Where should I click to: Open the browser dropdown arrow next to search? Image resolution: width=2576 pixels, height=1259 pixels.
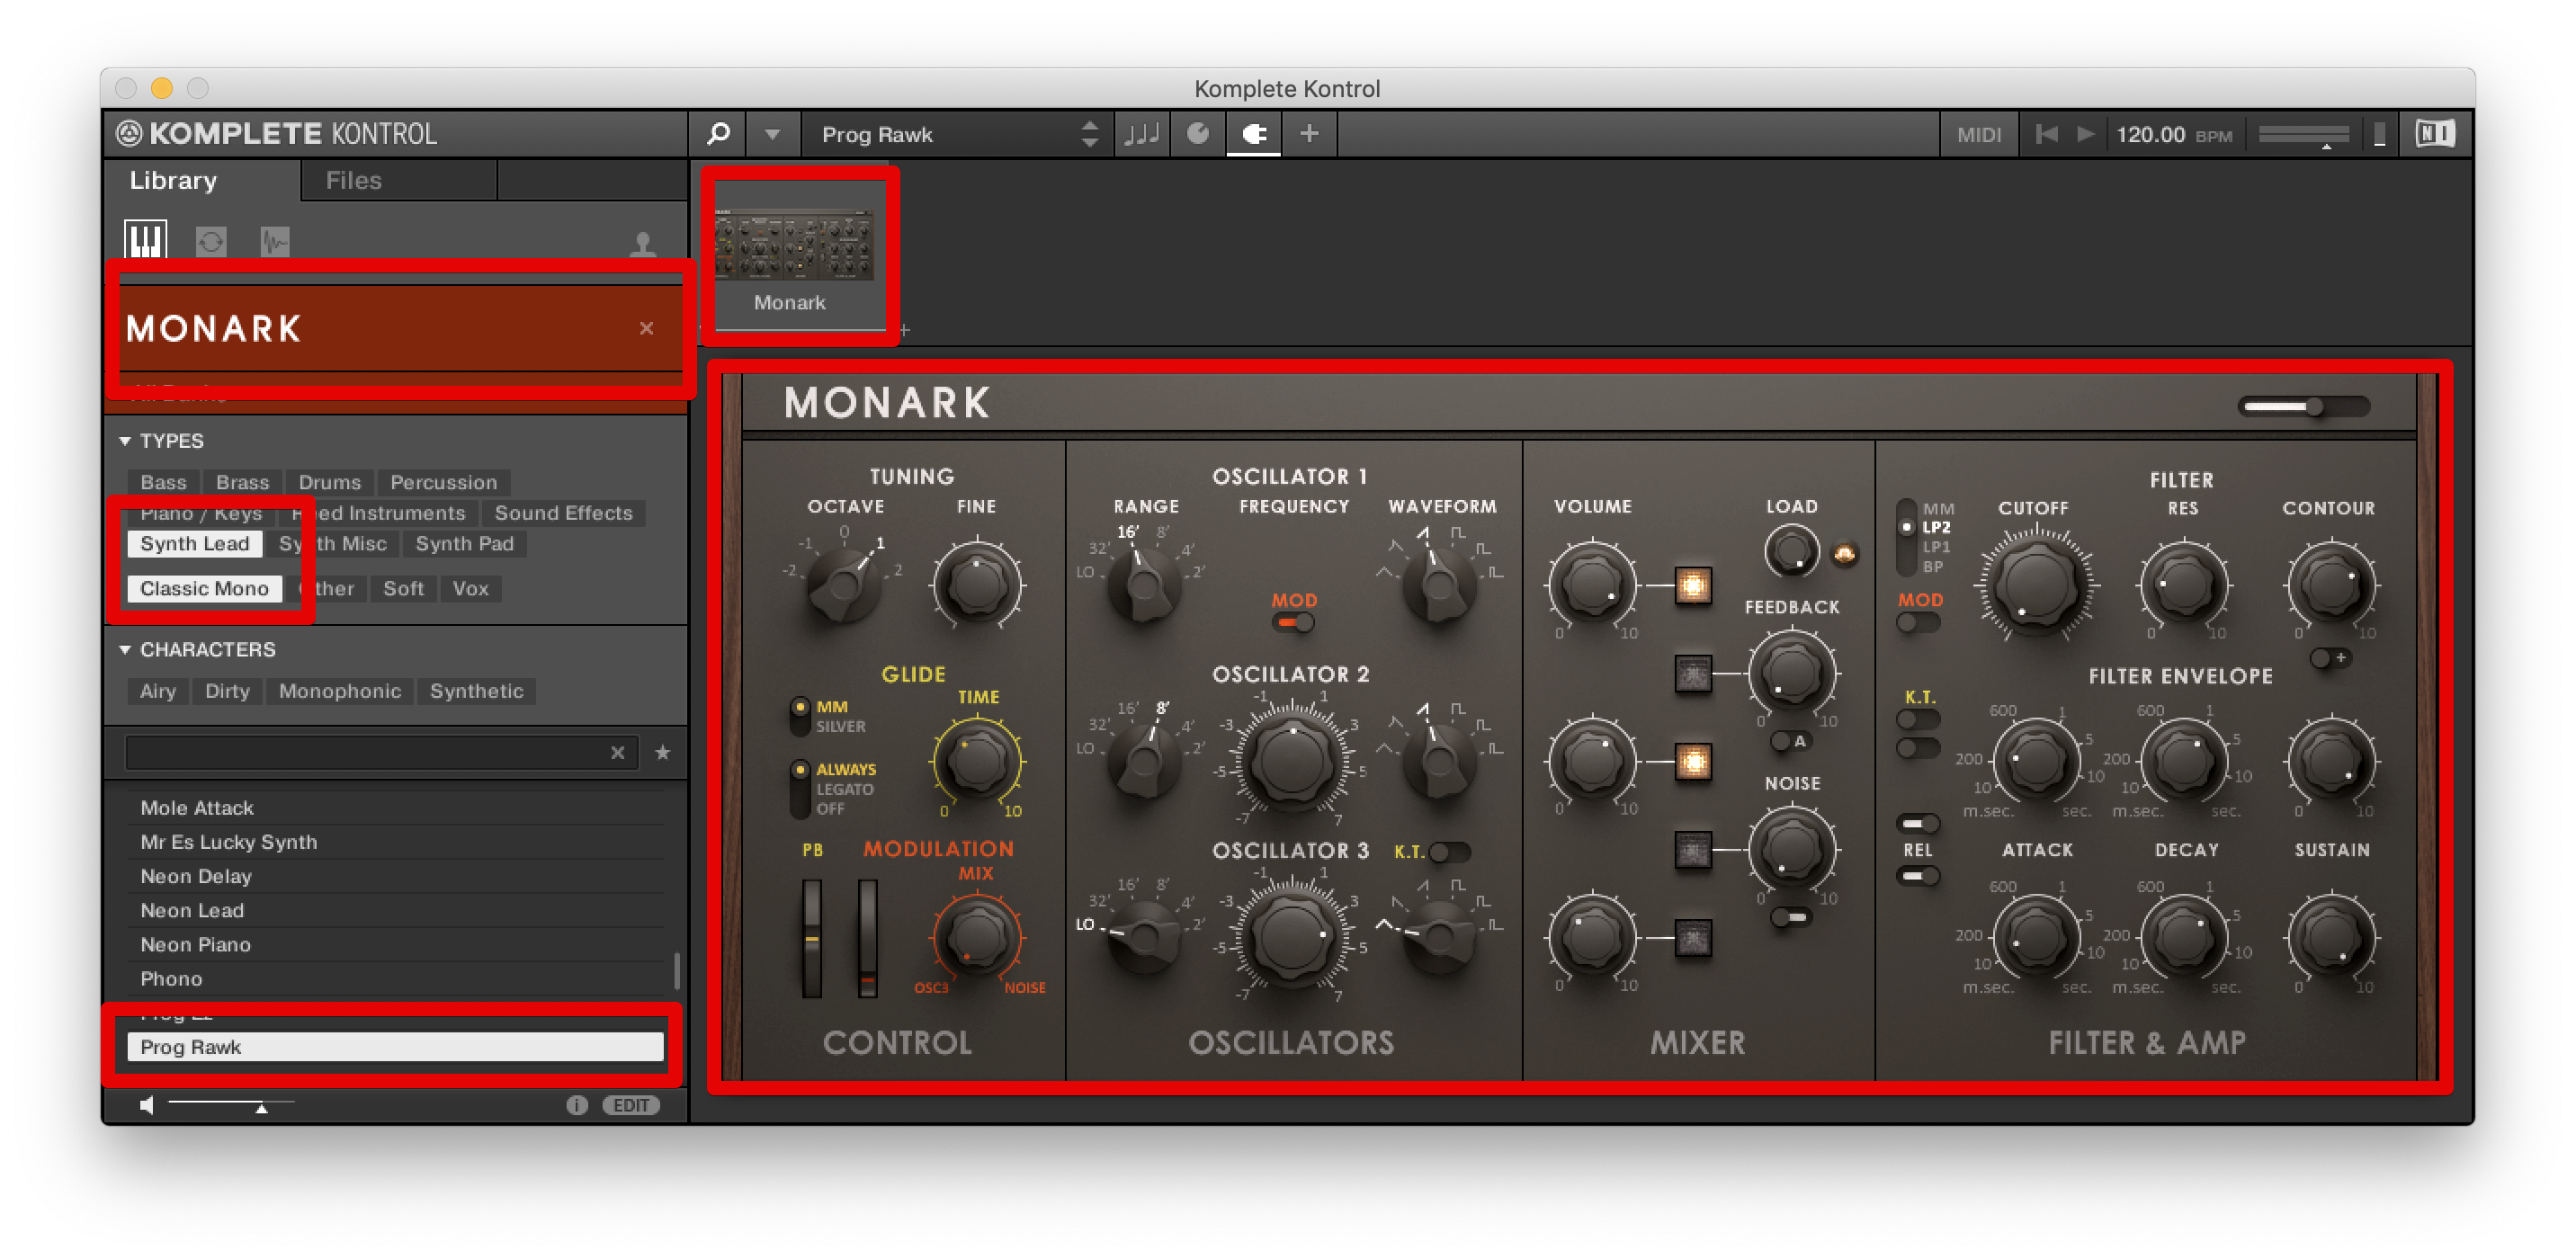[772, 134]
